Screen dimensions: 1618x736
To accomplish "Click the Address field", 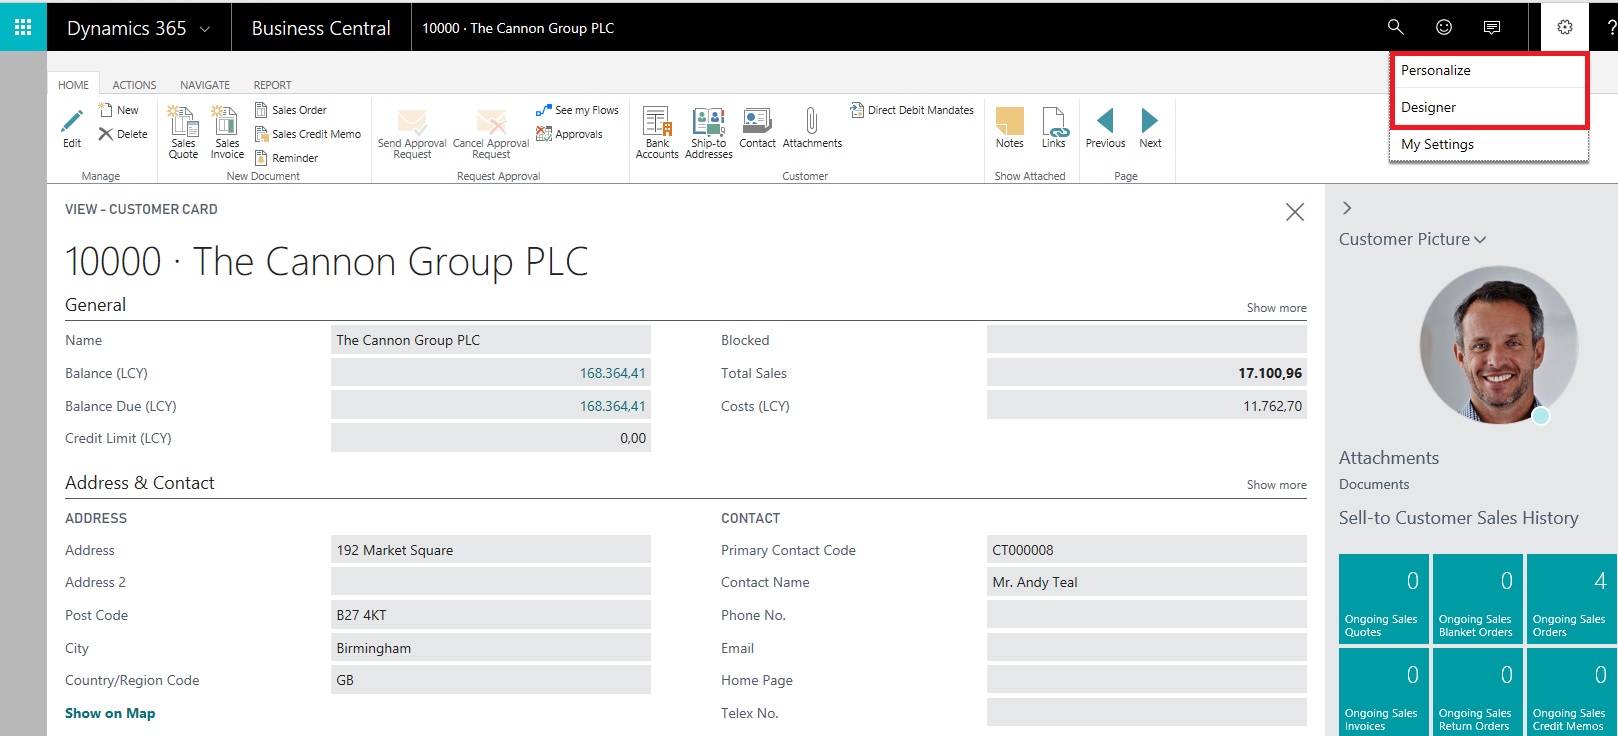I will point(491,550).
